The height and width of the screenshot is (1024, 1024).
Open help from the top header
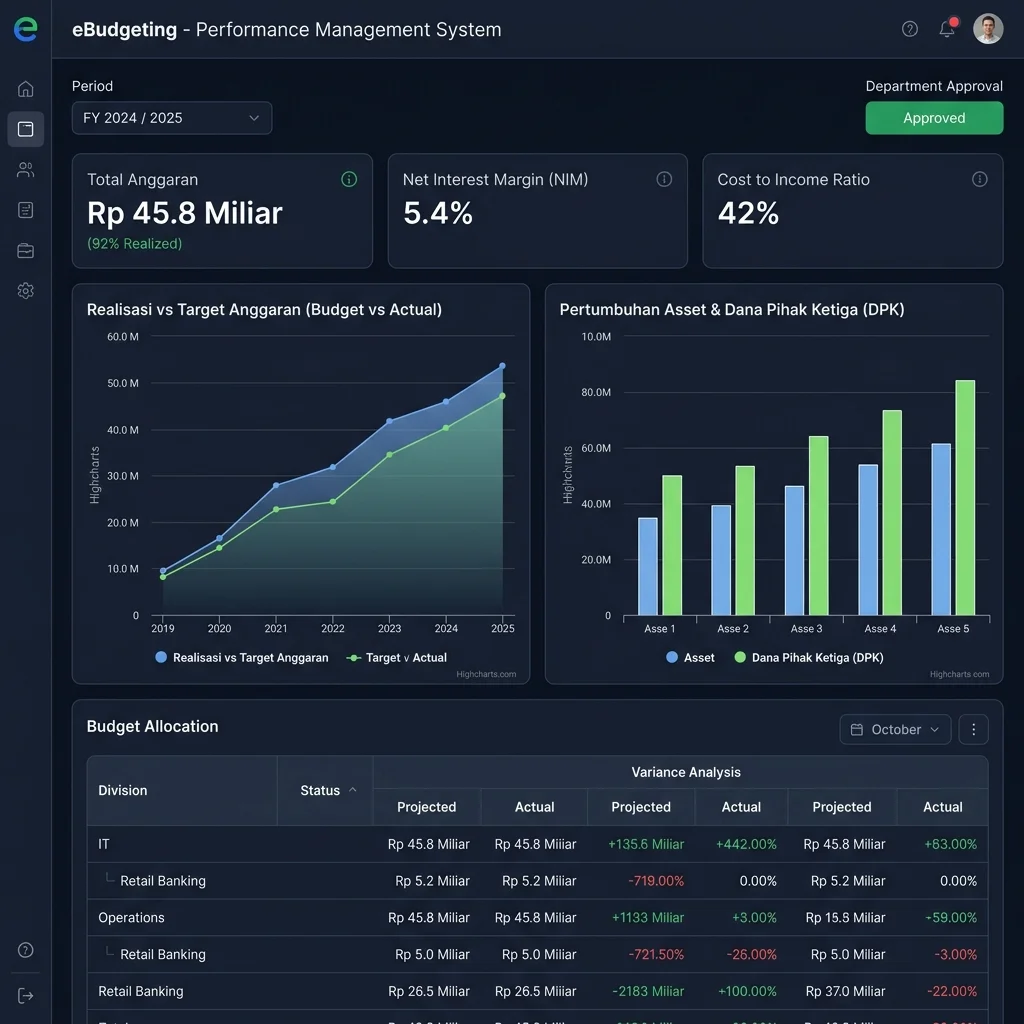(910, 29)
